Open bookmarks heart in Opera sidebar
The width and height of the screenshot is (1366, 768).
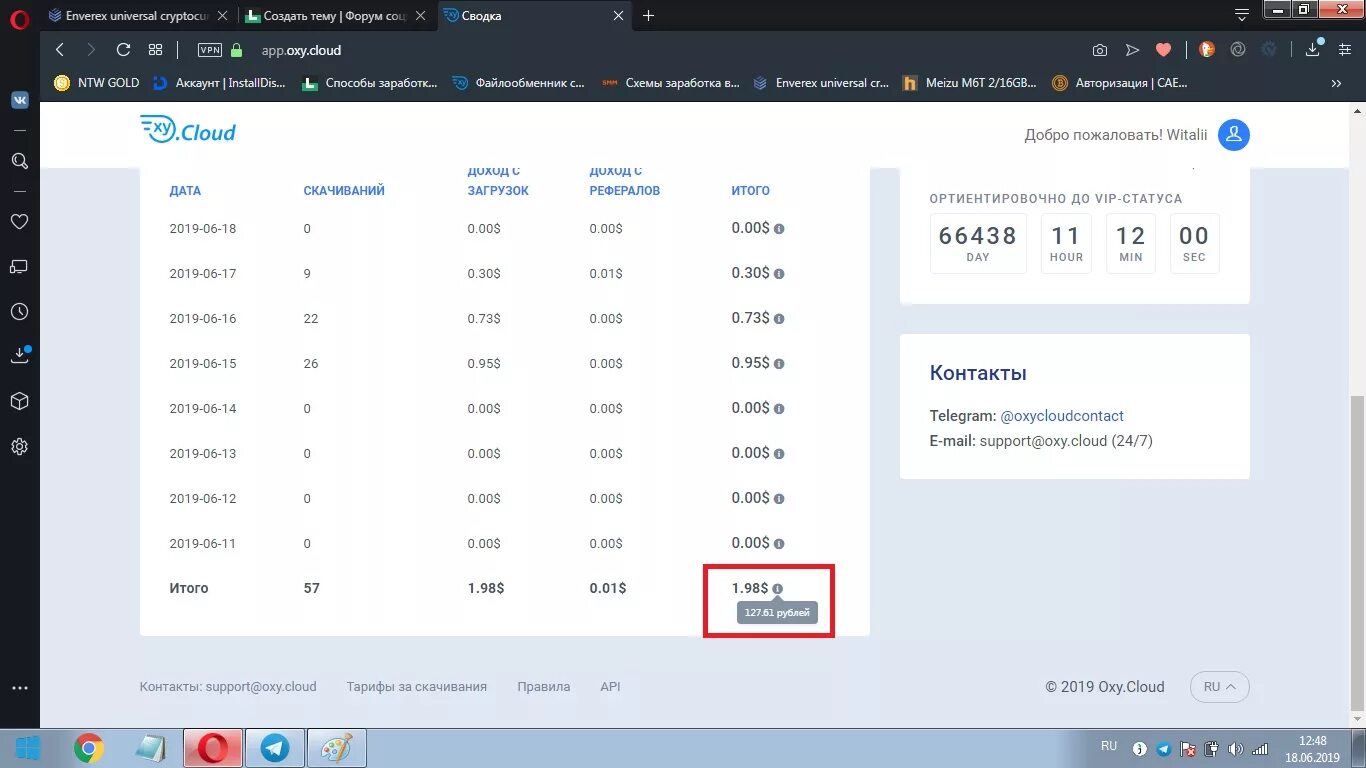(x=19, y=222)
